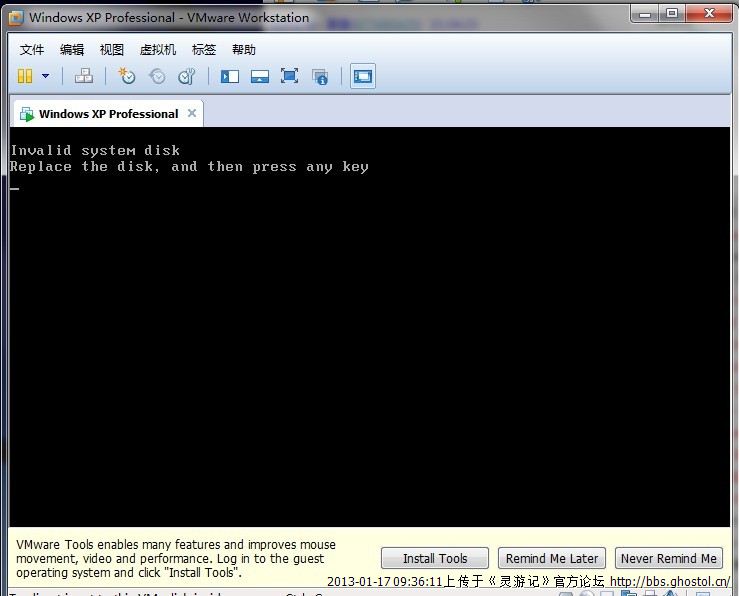Toggle the console view icon

pos(363,76)
